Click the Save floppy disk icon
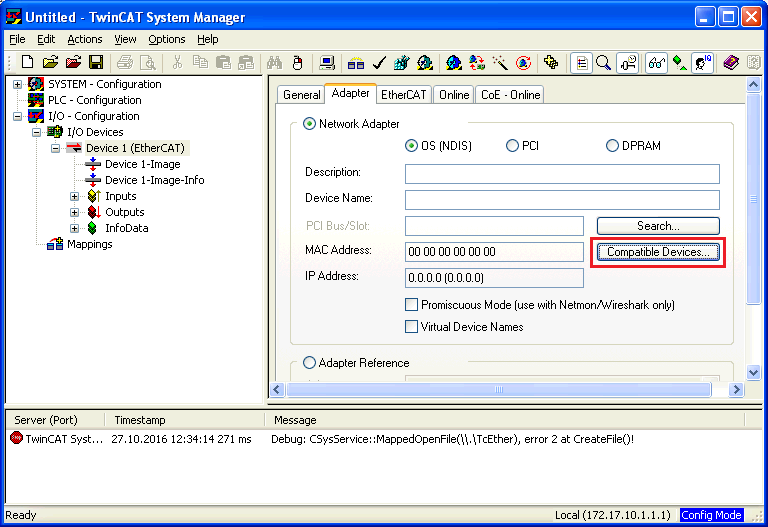Image resolution: width=768 pixels, height=527 pixels. [x=96, y=63]
